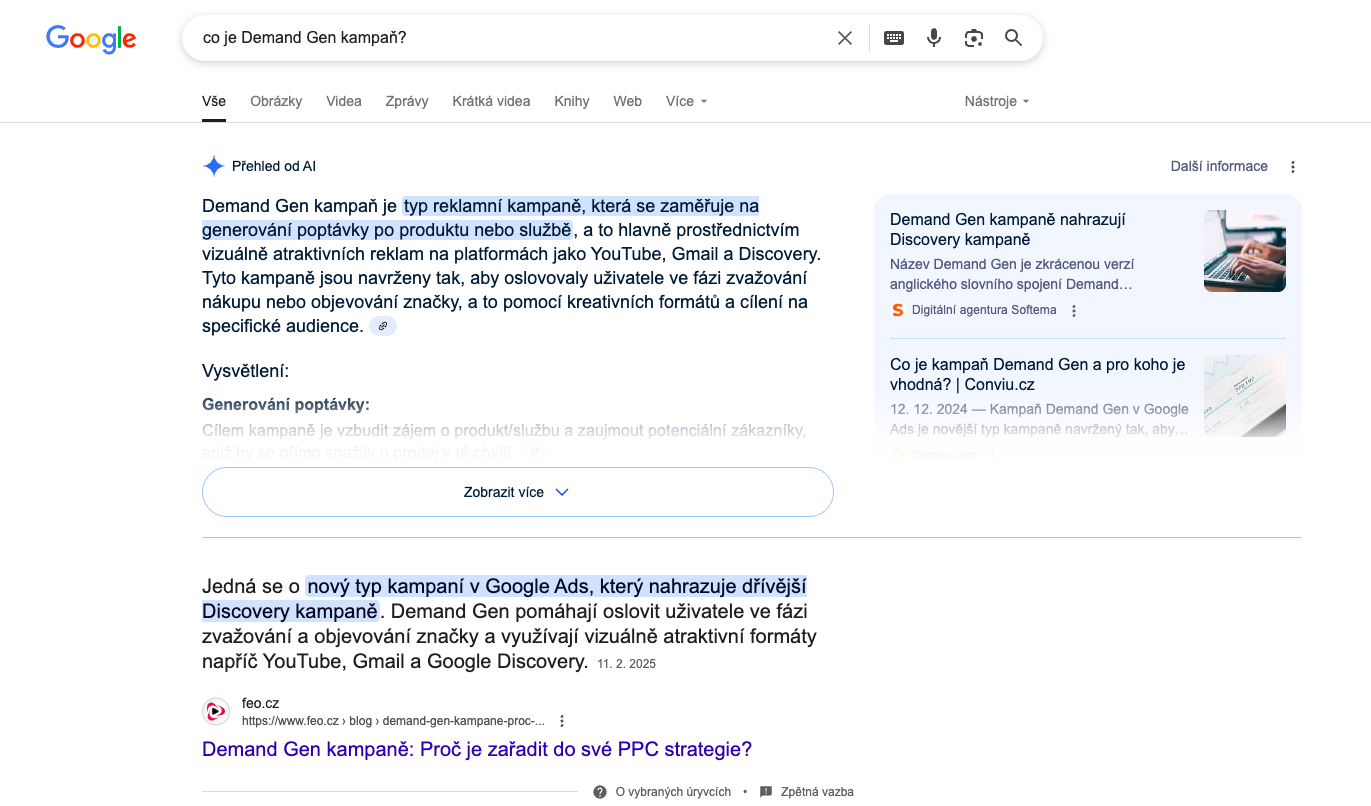1371x806 pixels.
Task: Open Google Lens image search
Action: coord(974,38)
